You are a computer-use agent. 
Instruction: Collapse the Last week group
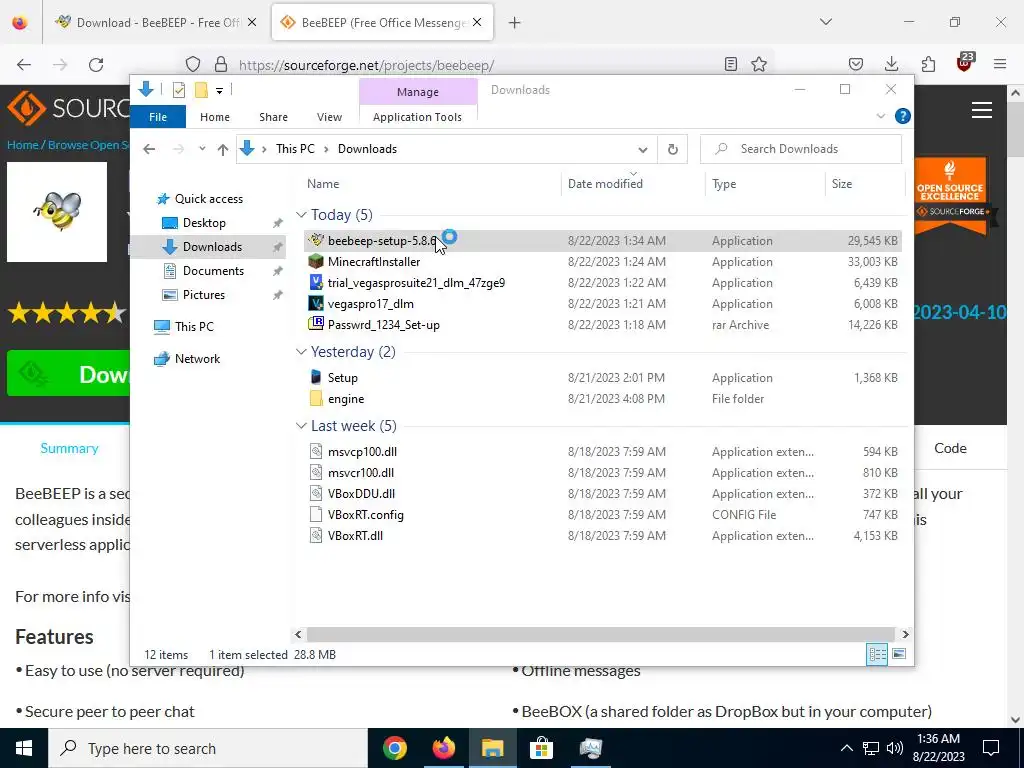[301, 426]
